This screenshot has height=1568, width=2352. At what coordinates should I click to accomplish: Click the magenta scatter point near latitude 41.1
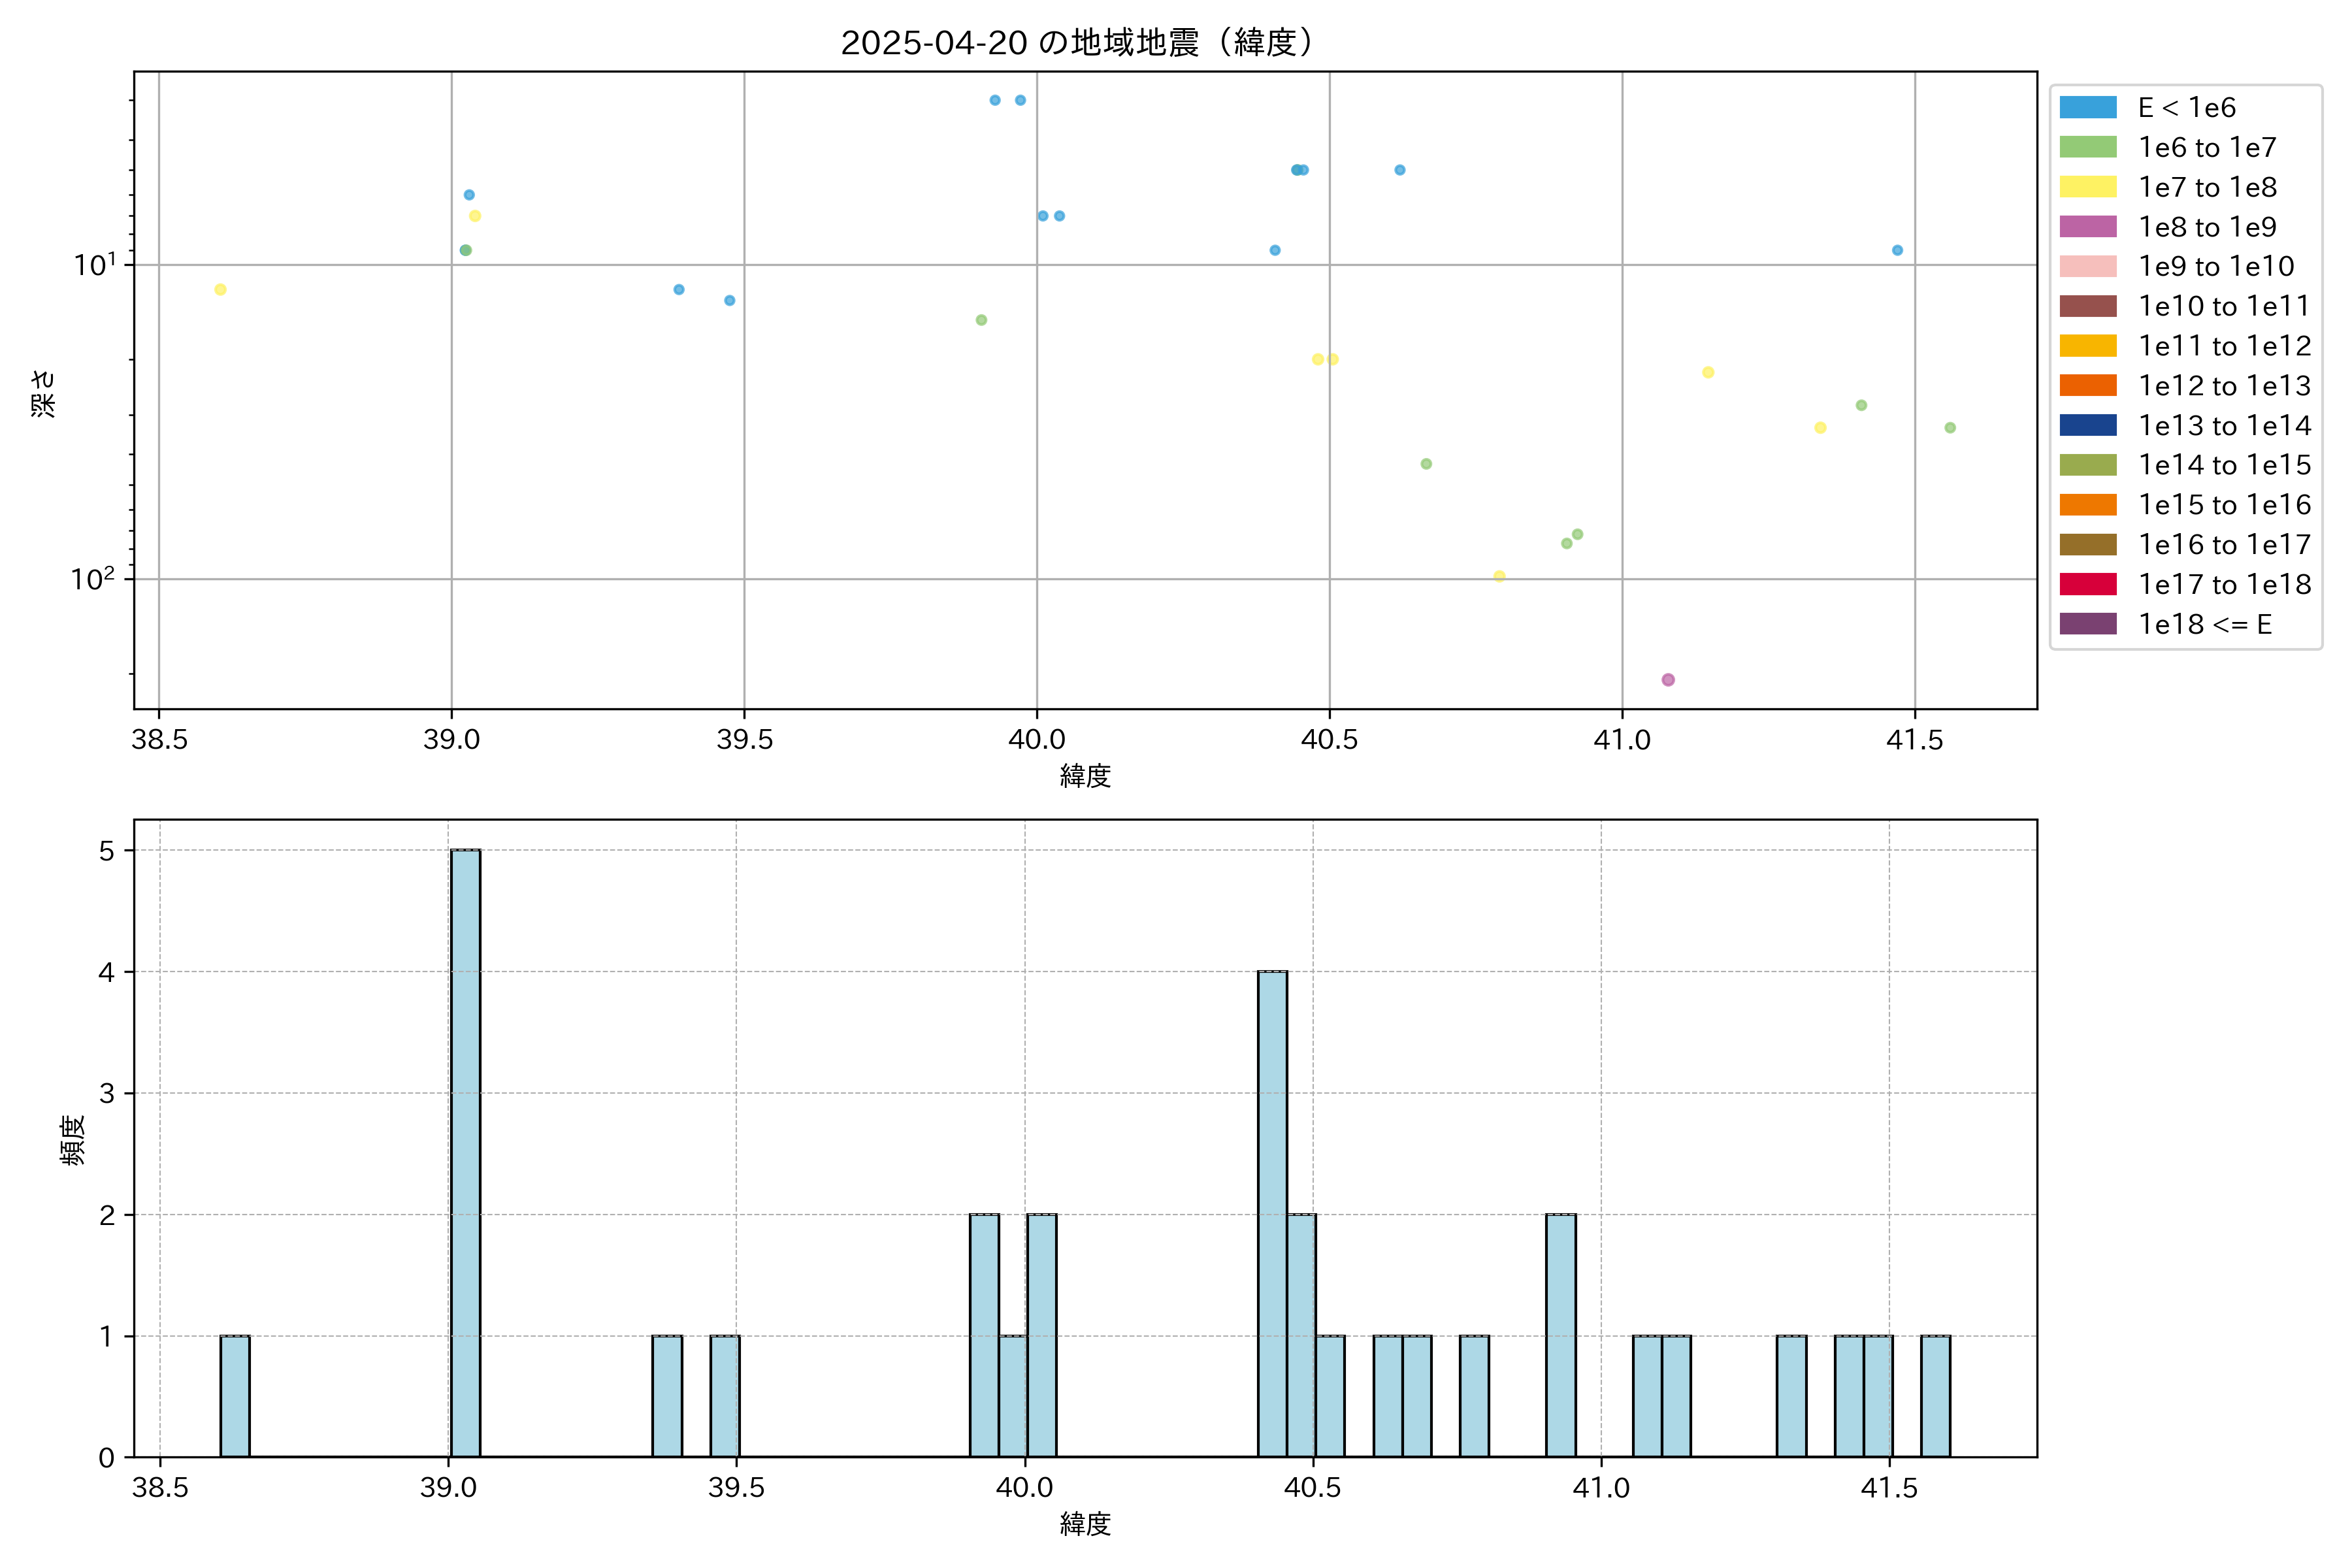tap(1668, 680)
